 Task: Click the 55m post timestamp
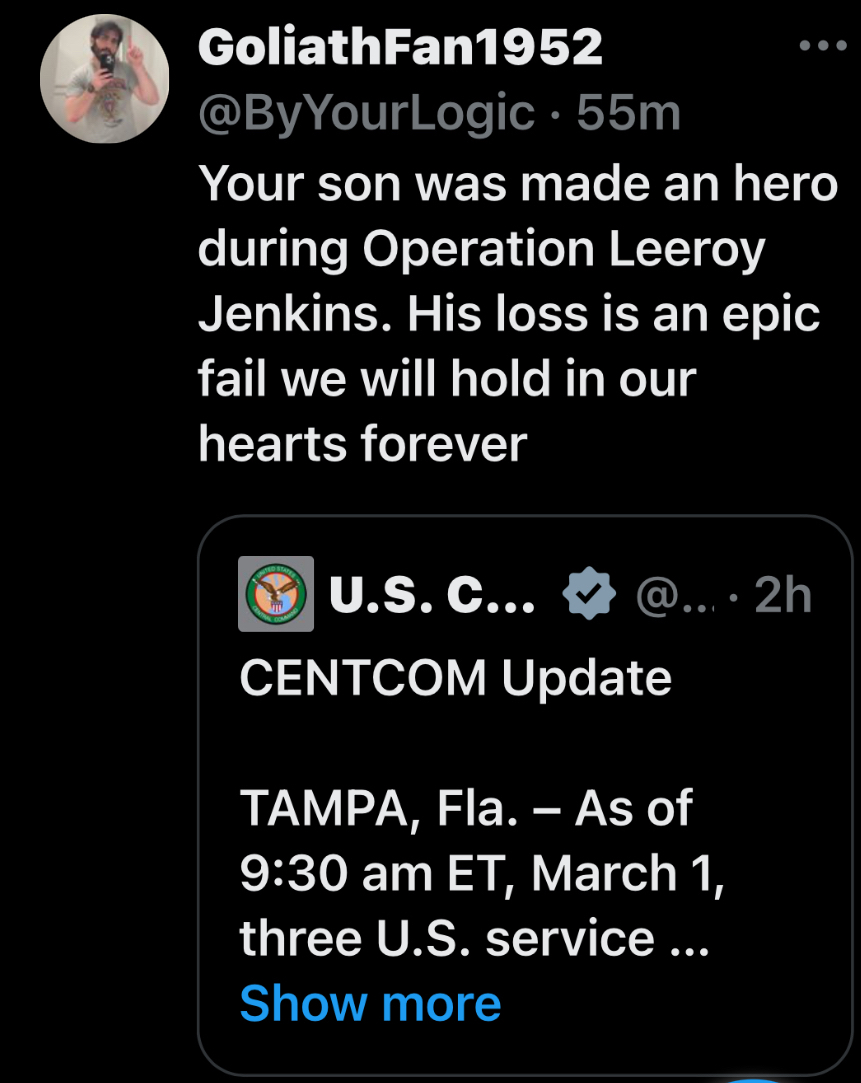pos(629,113)
